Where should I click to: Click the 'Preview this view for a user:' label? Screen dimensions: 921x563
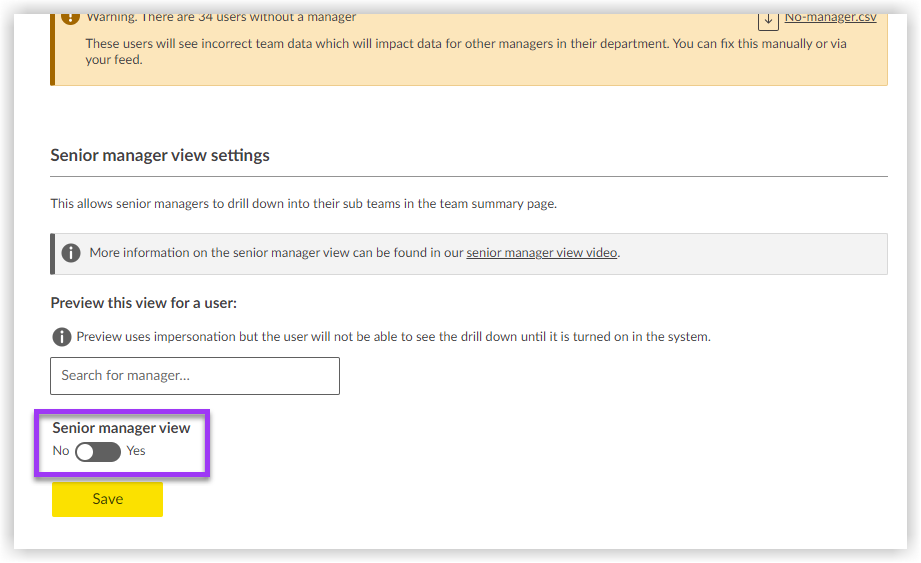pyautogui.click(x=143, y=303)
